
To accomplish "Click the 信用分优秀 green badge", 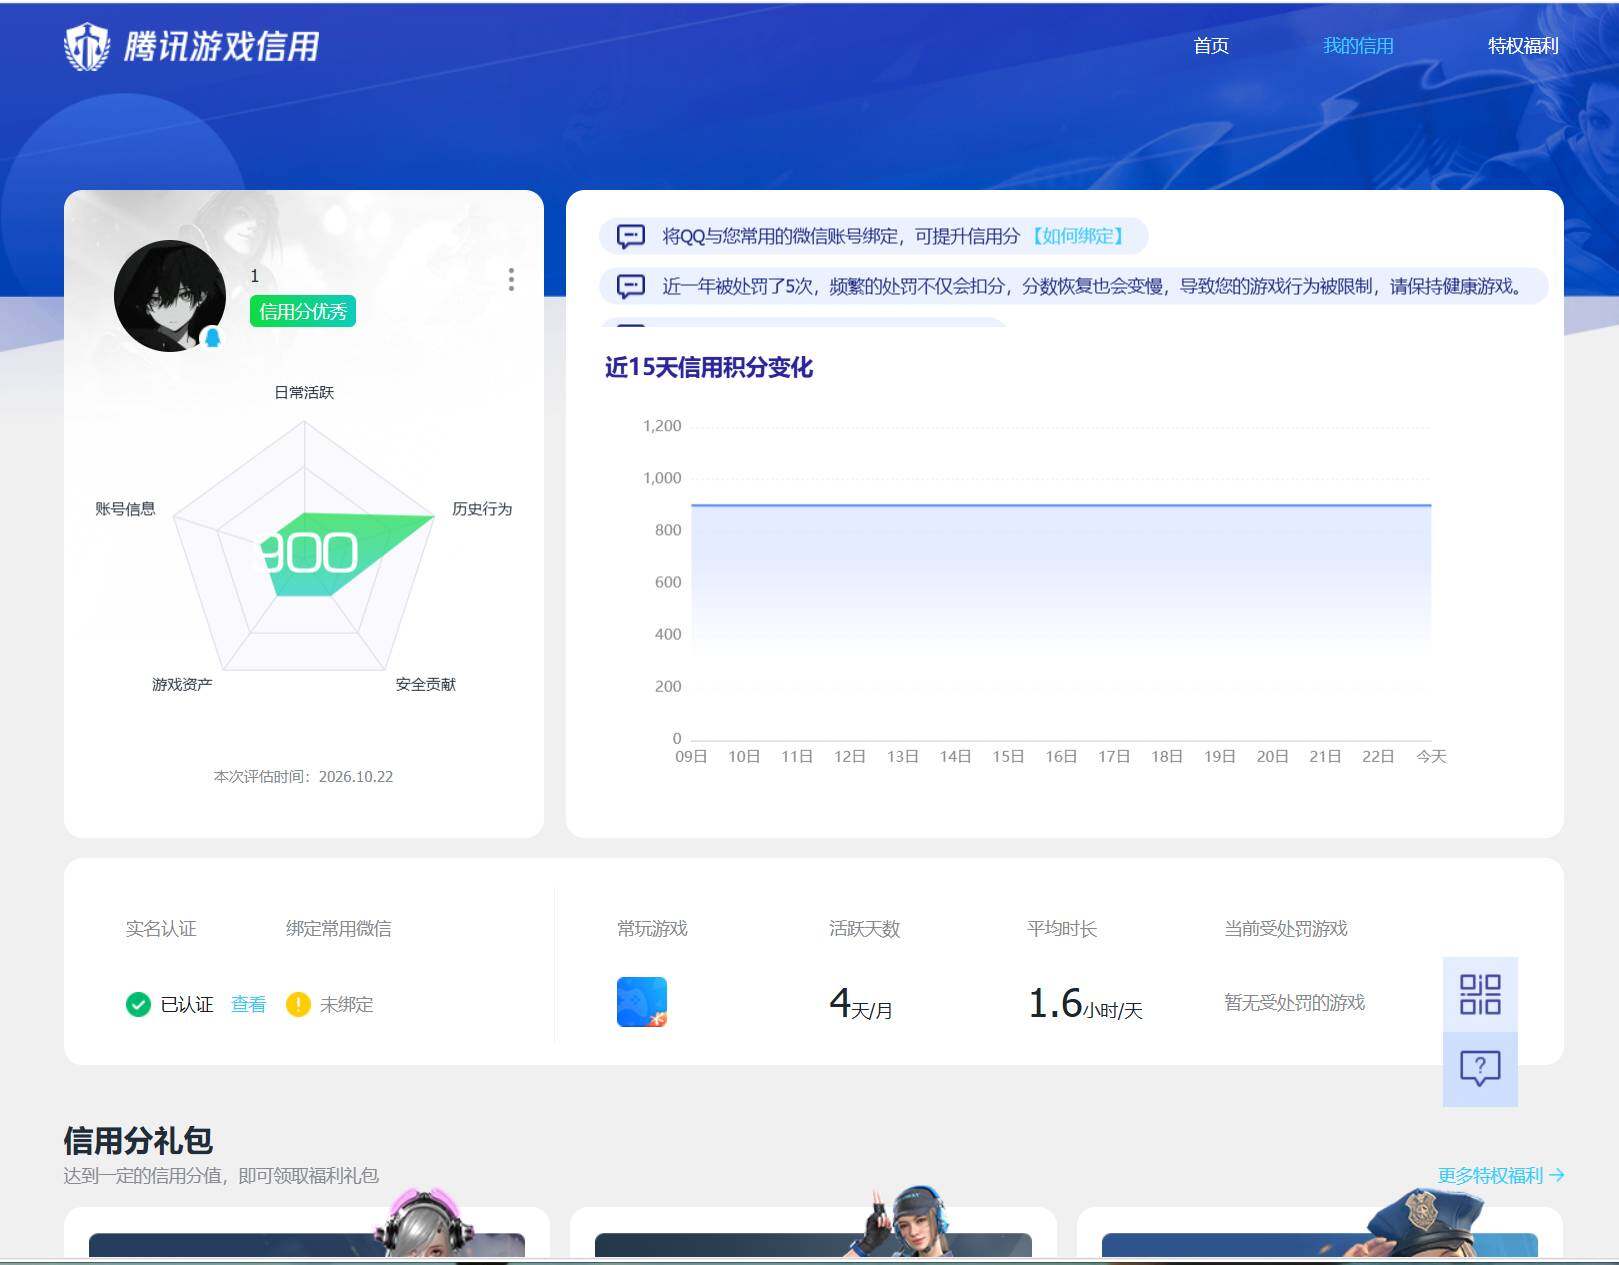I will coord(303,311).
